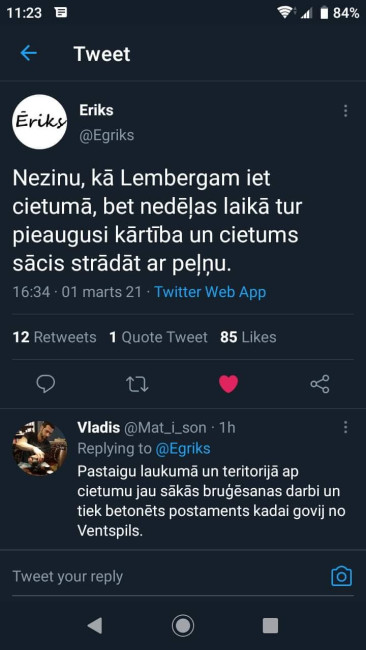
Task: Open the Twitter Web App link
Action: [x=210, y=292]
